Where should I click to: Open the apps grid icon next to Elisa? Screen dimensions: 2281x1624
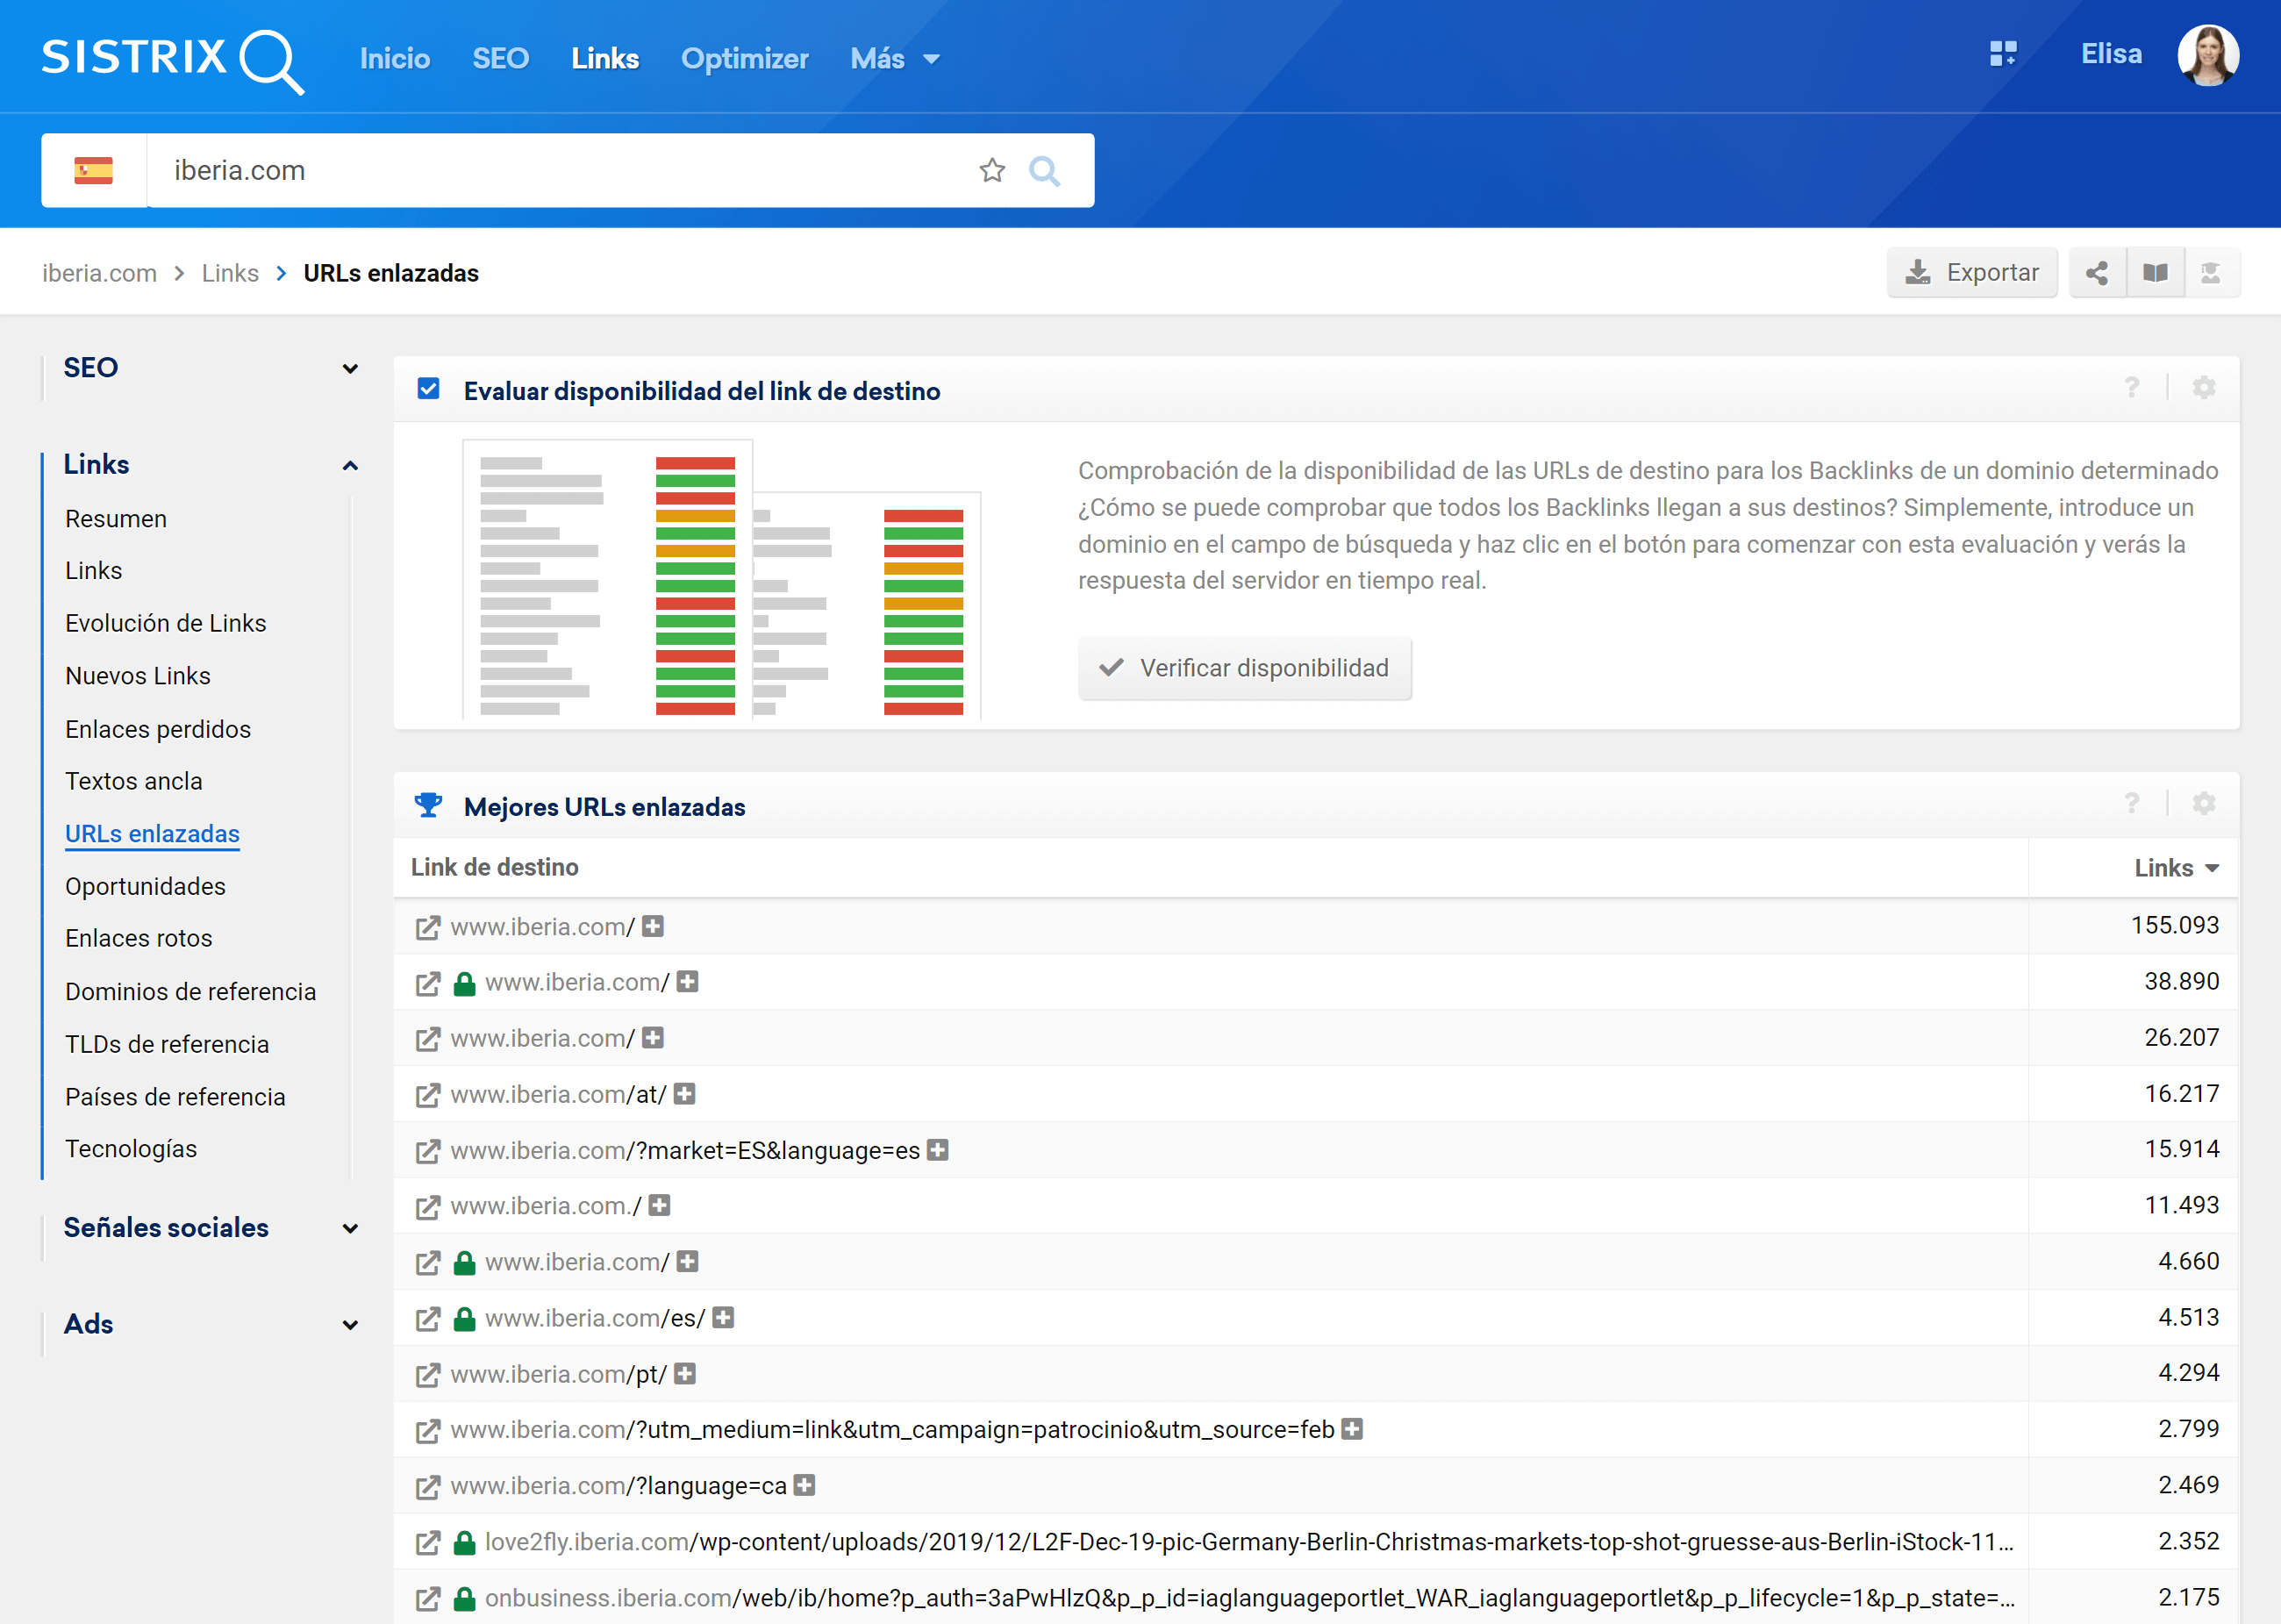point(2002,54)
